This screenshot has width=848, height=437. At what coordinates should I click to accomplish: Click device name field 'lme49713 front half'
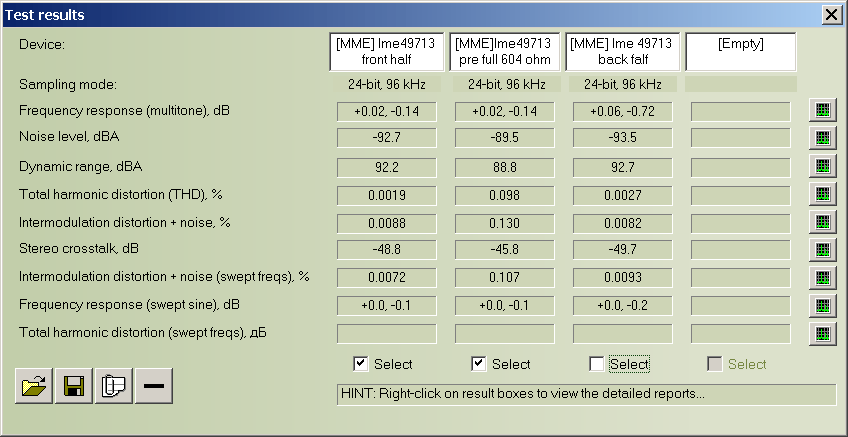coord(386,51)
